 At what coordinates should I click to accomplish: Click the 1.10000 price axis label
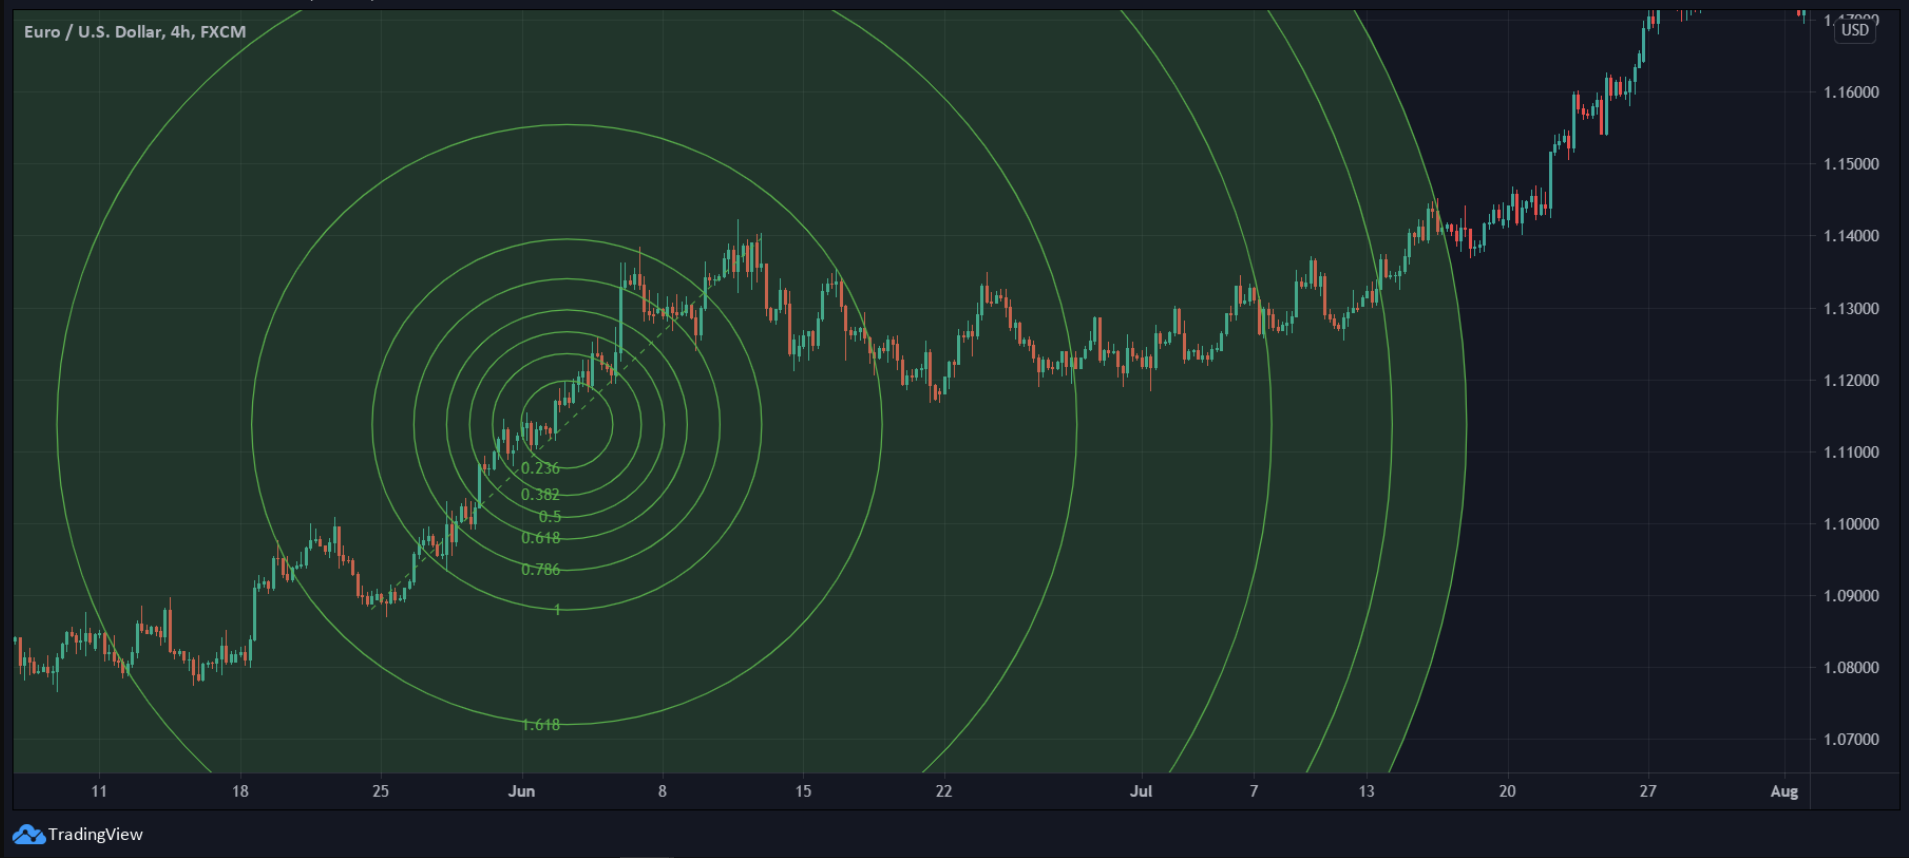1851,524
